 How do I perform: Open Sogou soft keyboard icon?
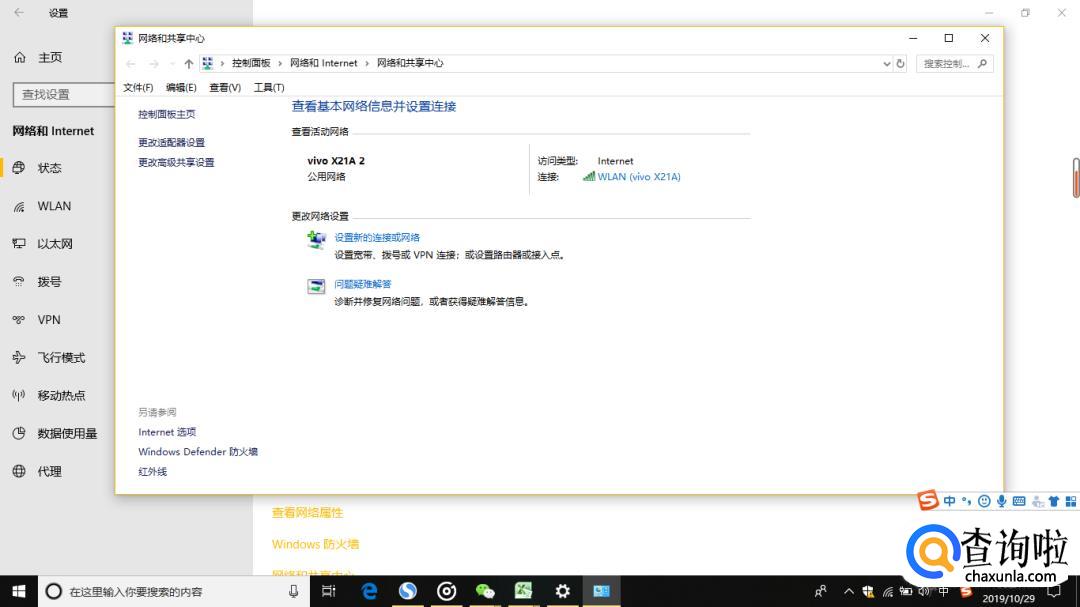(1019, 501)
